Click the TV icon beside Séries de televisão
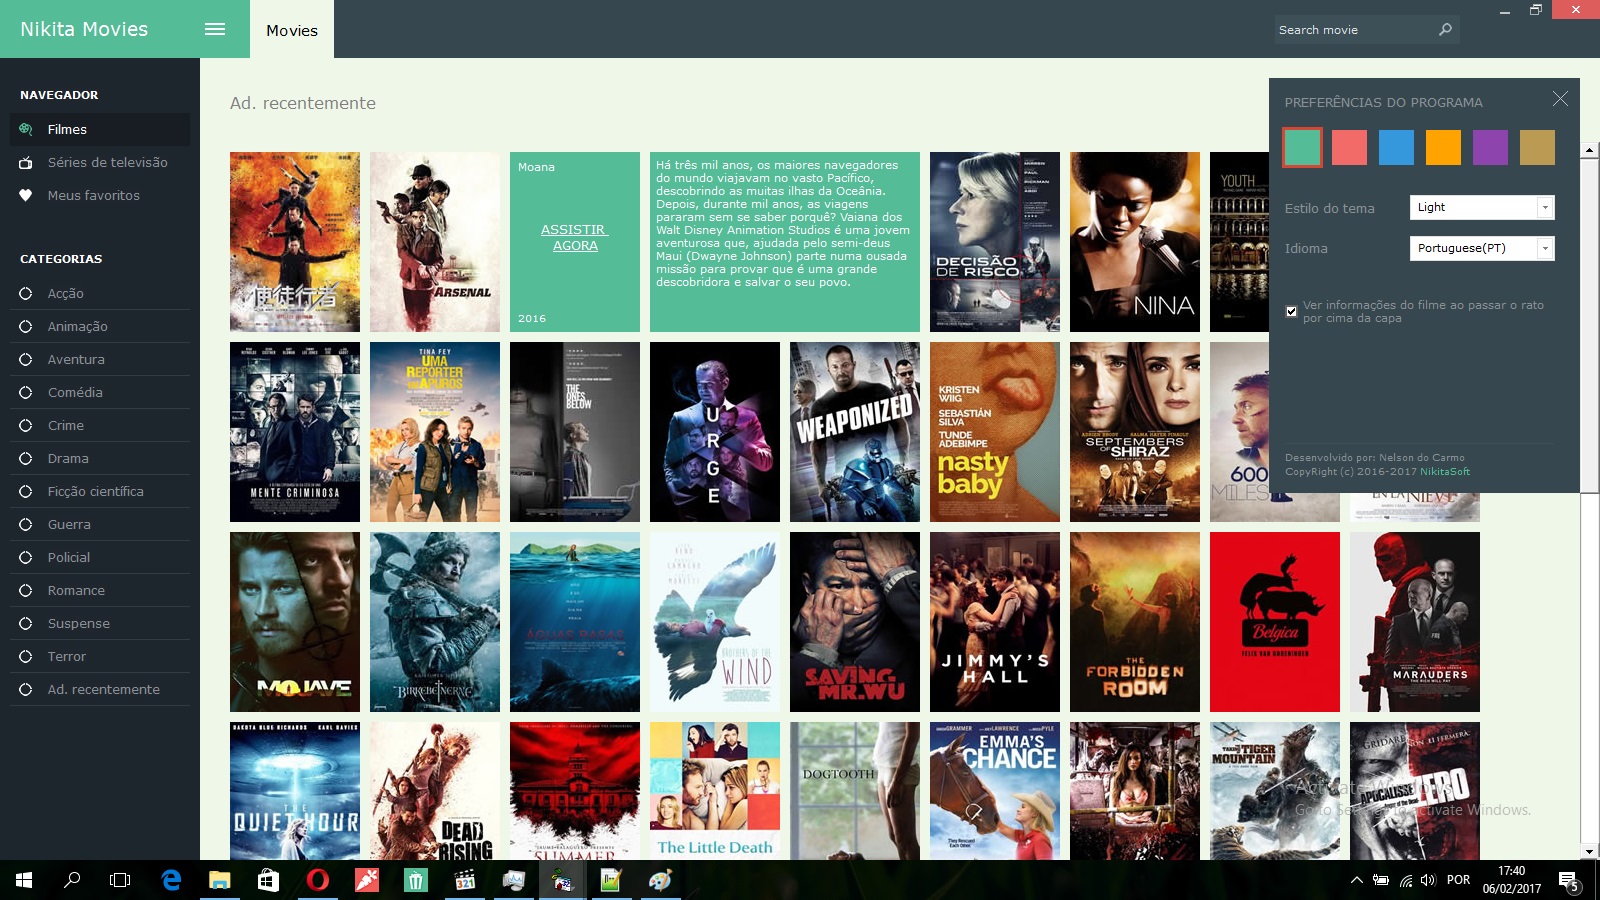The width and height of the screenshot is (1600, 900). (x=26, y=162)
